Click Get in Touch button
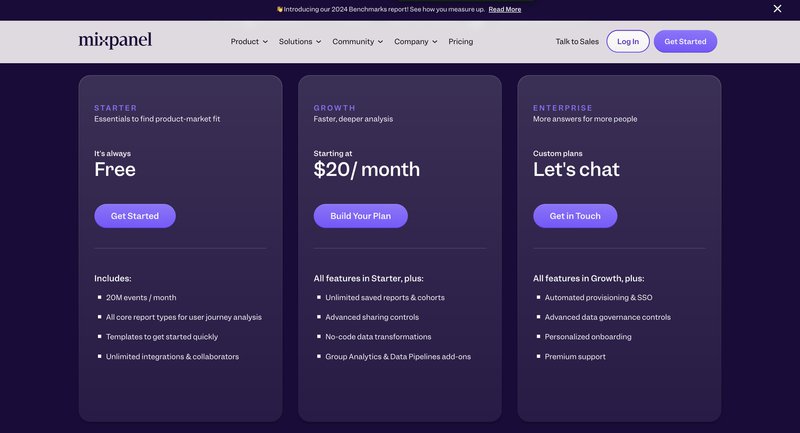This screenshot has height=433, width=800. (x=575, y=216)
